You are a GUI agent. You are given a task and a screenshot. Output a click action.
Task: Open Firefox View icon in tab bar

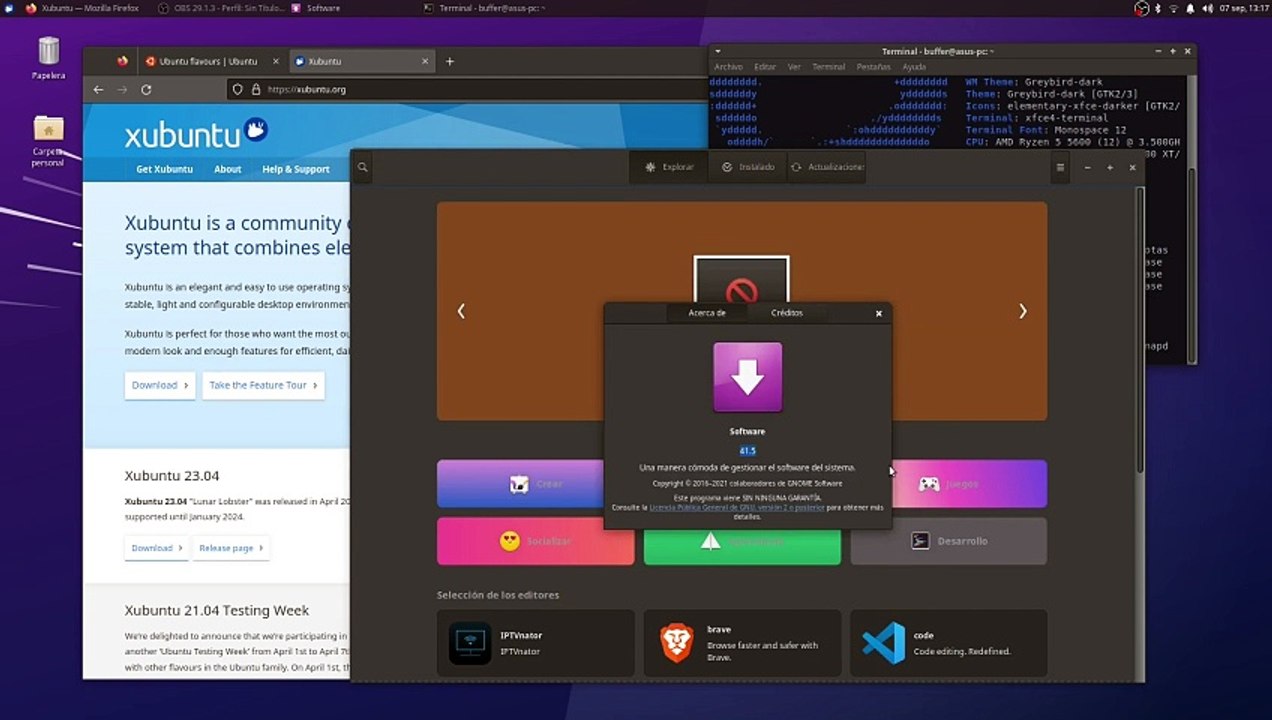tap(122, 61)
